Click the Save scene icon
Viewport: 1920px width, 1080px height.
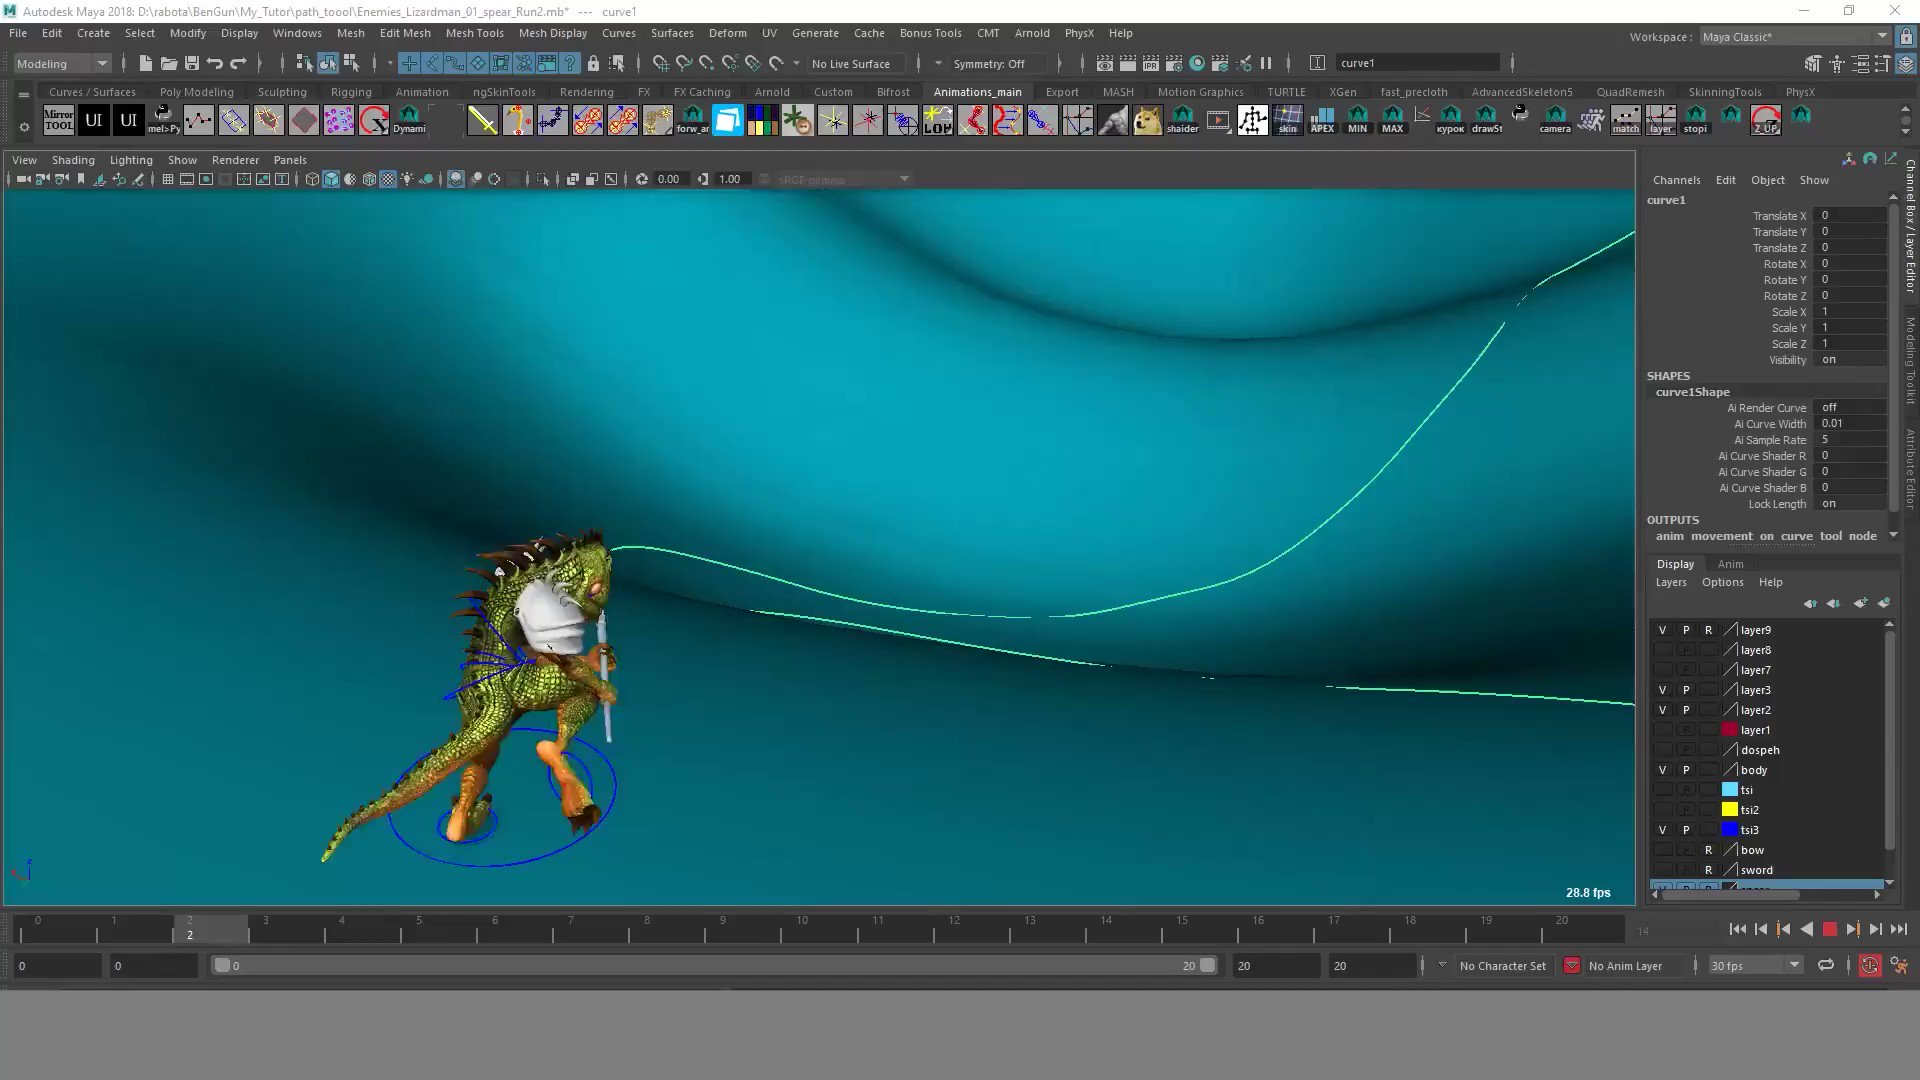[192, 63]
